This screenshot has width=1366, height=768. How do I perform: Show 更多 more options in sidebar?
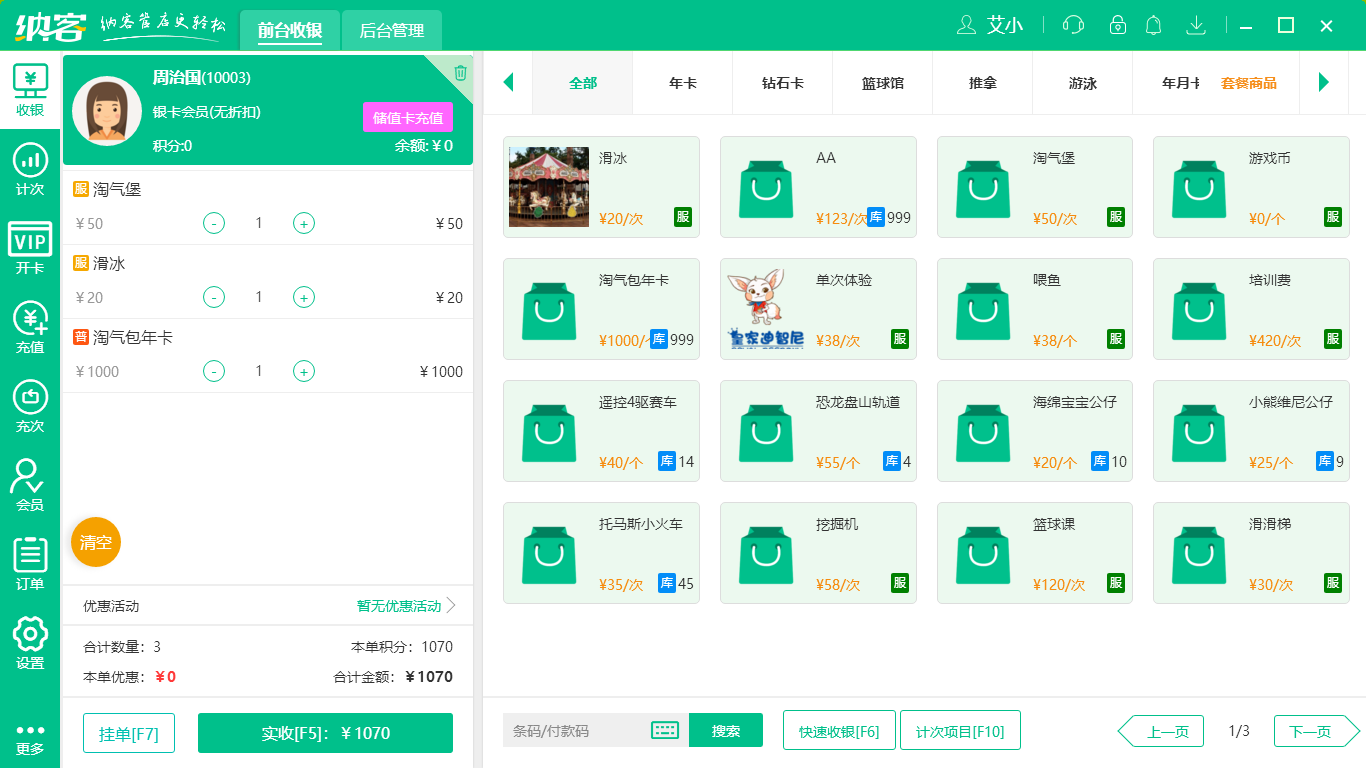click(x=30, y=739)
